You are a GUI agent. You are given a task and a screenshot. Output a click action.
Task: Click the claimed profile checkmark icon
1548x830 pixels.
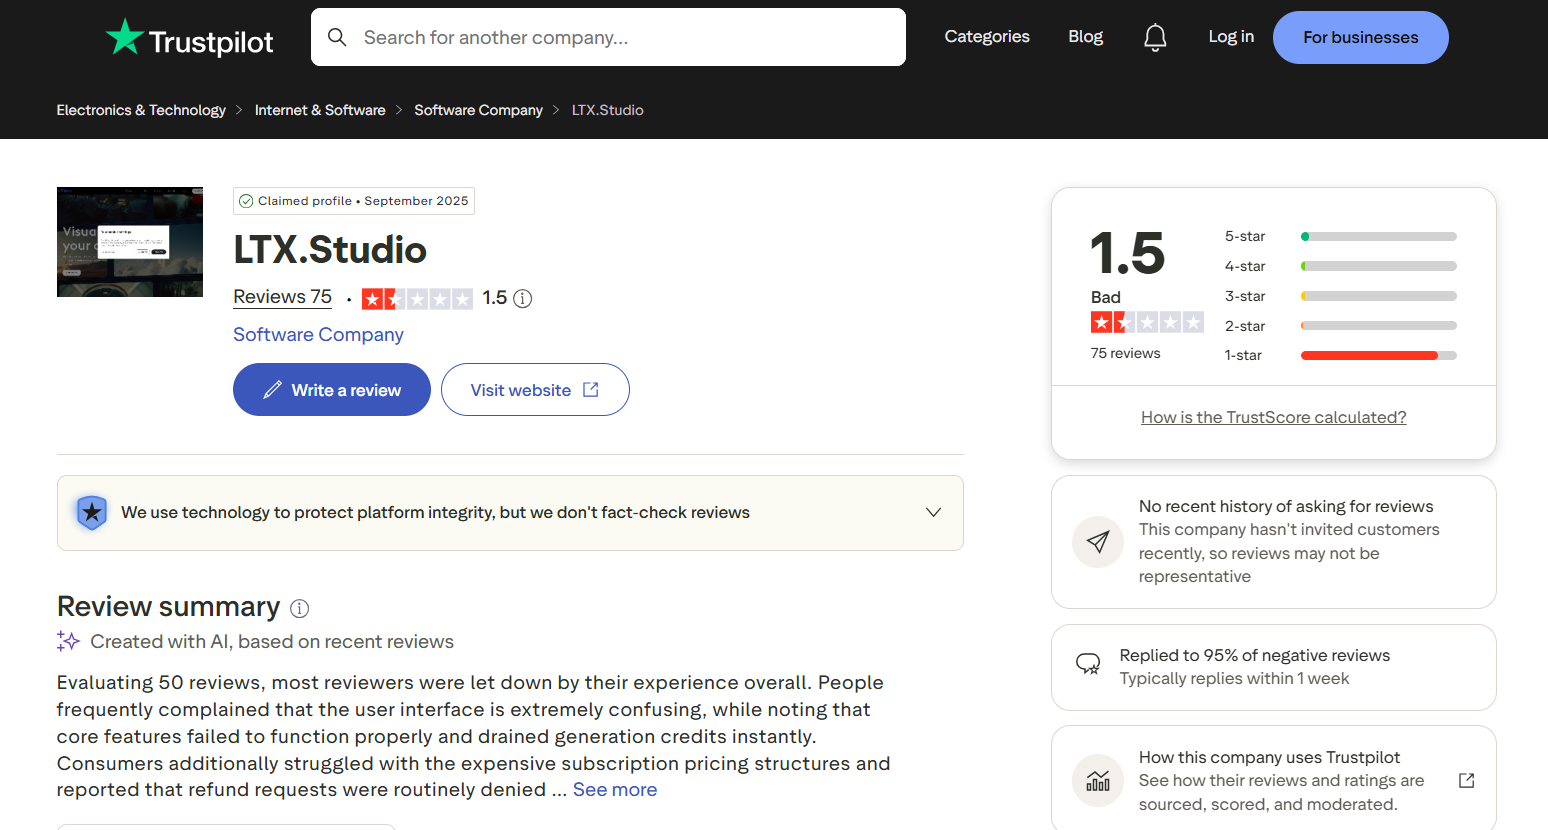coord(246,201)
